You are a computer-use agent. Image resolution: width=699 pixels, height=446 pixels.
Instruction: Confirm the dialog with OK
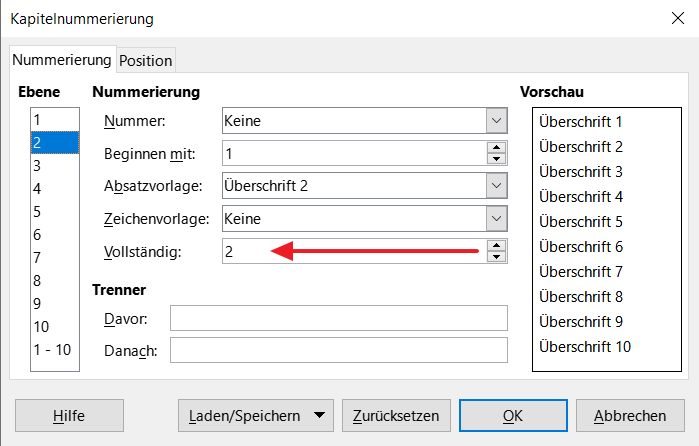[x=513, y=416]
